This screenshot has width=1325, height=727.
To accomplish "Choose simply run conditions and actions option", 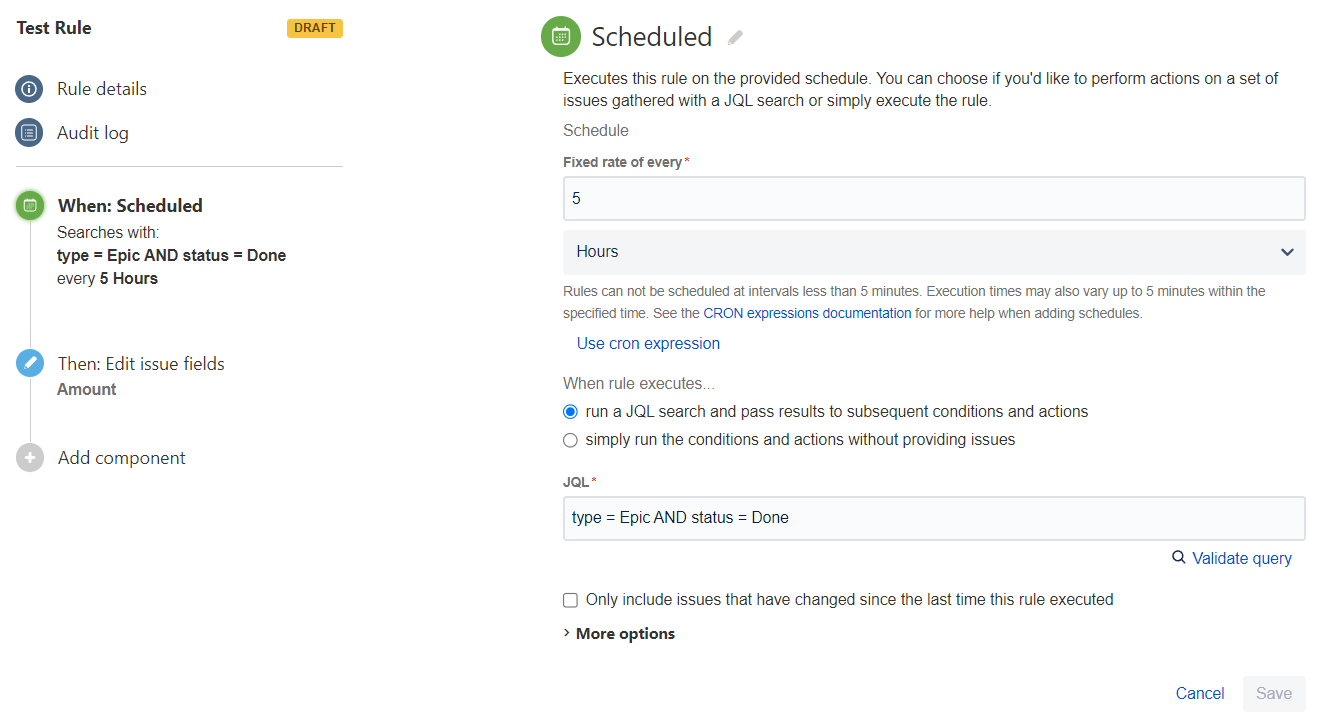I will (x=569, y=440).
